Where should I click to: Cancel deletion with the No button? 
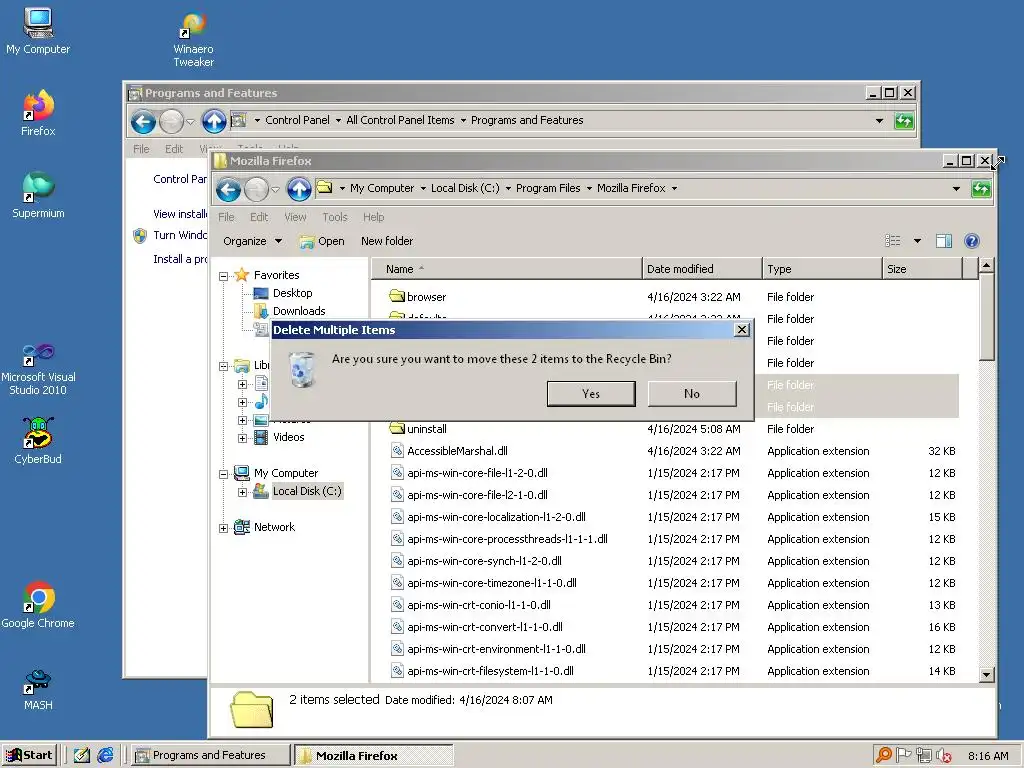pyautogui.click(x=692, y=394)
